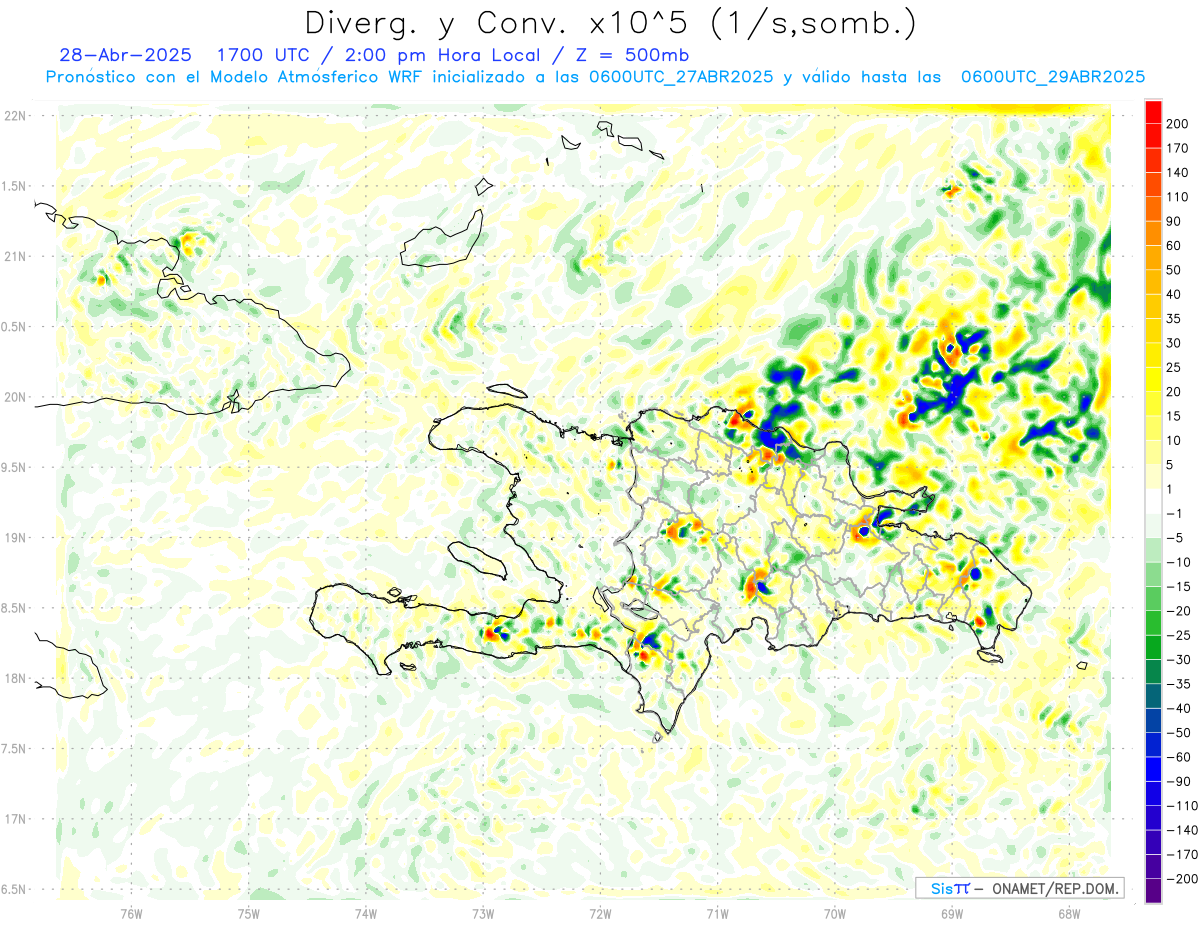Click the color scale value "200"
Viewport: 1200px width, 927px height.
pyautogui.click(x=1178, y=124)
